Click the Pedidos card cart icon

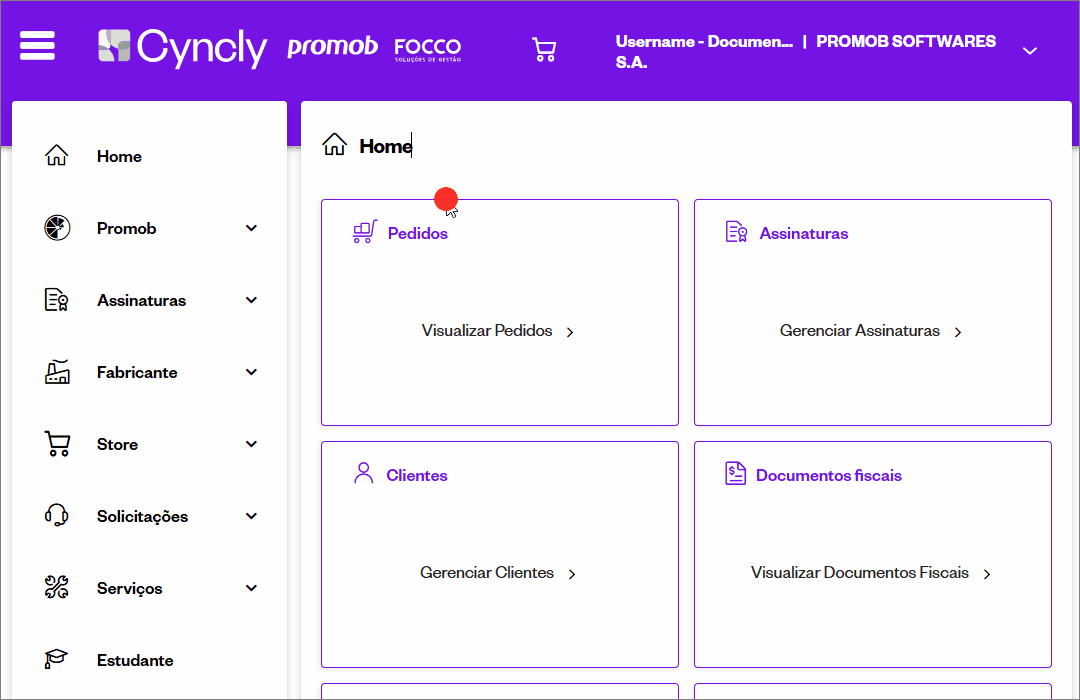click(364, 232)
